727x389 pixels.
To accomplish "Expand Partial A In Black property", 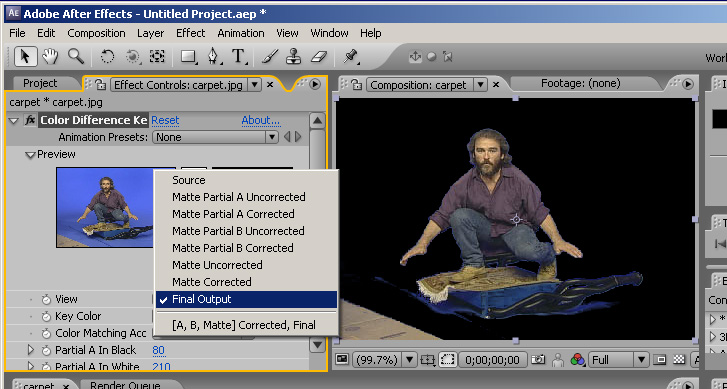I will pos(31,350).
